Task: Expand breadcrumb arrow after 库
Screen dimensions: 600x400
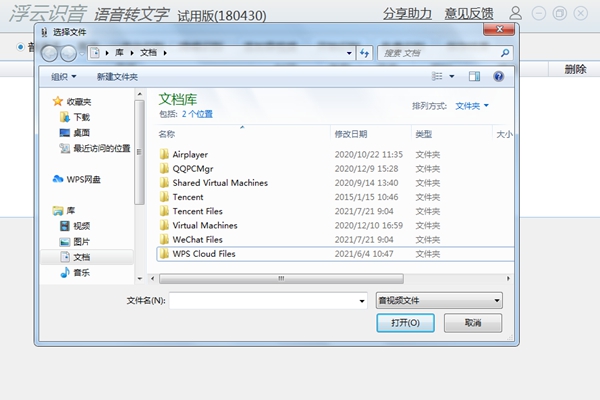Action: click(132, 53)
